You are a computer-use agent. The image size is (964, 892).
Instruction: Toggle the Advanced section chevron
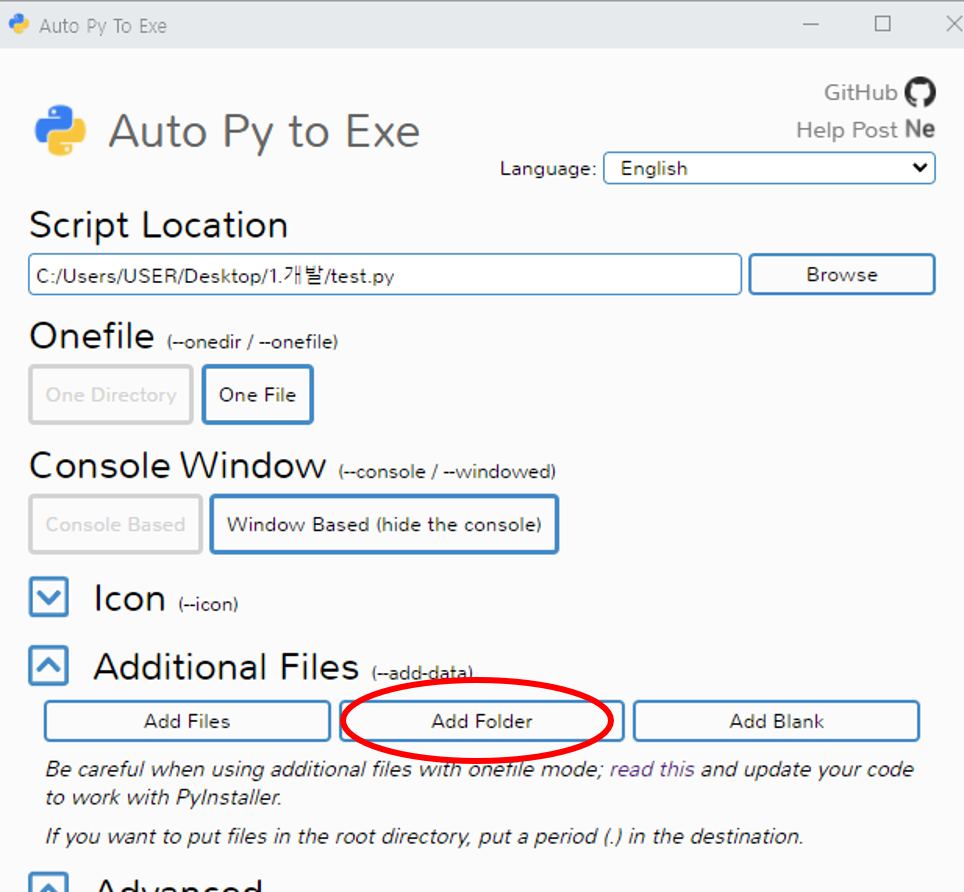click(x=49, y=882)
